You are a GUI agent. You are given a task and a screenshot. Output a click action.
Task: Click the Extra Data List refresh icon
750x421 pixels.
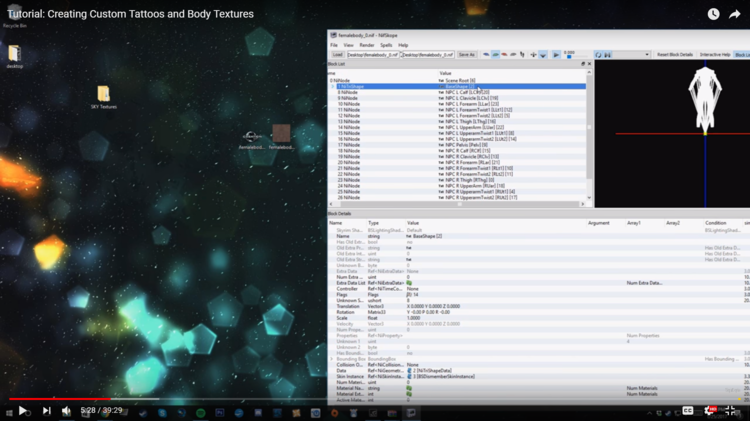tap(409, 283)
